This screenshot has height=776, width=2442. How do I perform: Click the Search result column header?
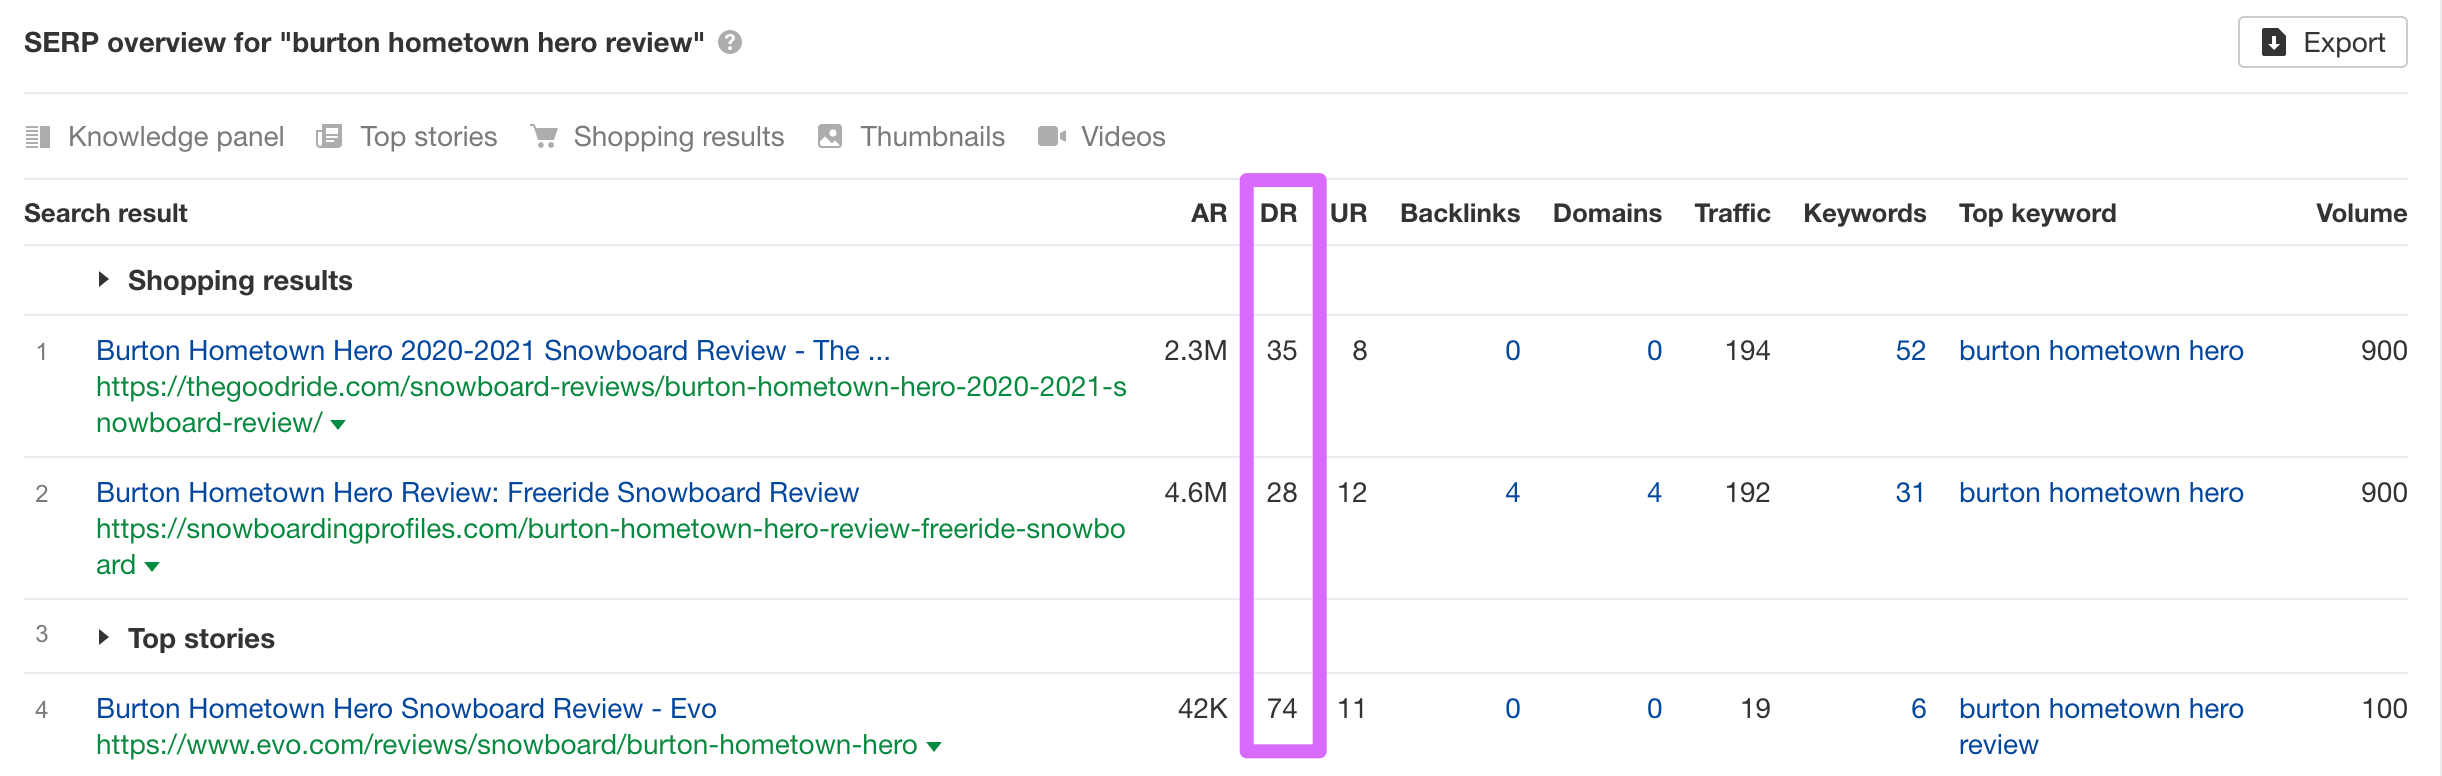pyautogui.click(x=106, y=213)
